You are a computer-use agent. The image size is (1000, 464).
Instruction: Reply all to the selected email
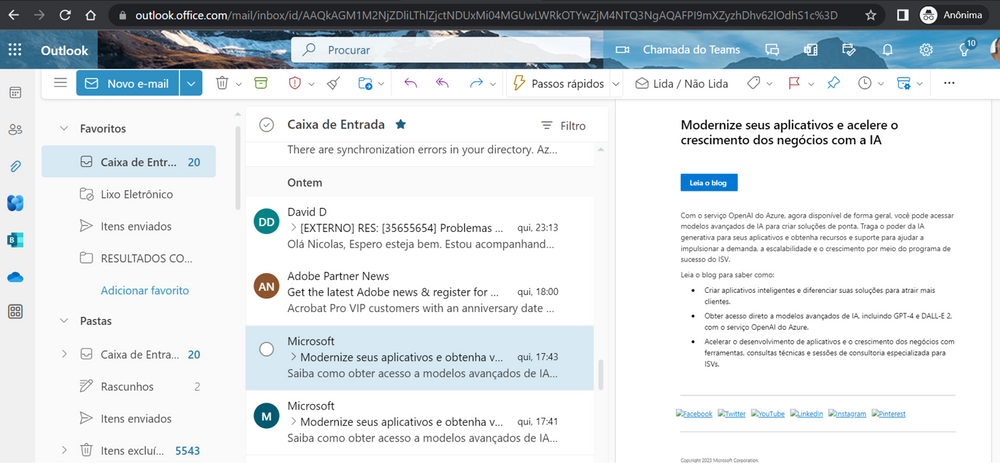pos(443,83)
